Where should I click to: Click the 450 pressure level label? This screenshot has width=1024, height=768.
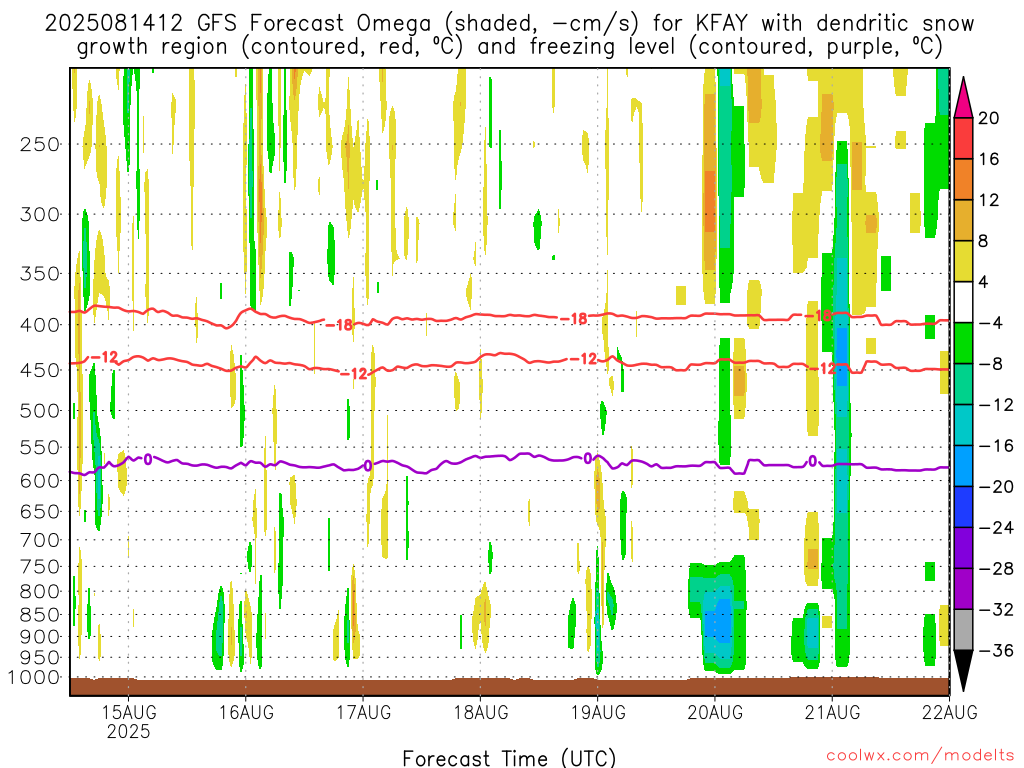(x=40, y=370)
